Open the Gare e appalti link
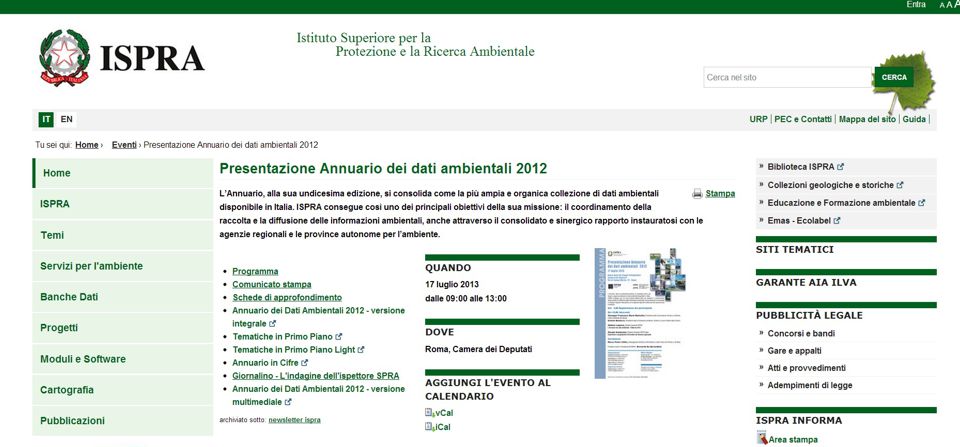Image resolution: width=960 pixels, height=447 pixels. tap(795, 351)
